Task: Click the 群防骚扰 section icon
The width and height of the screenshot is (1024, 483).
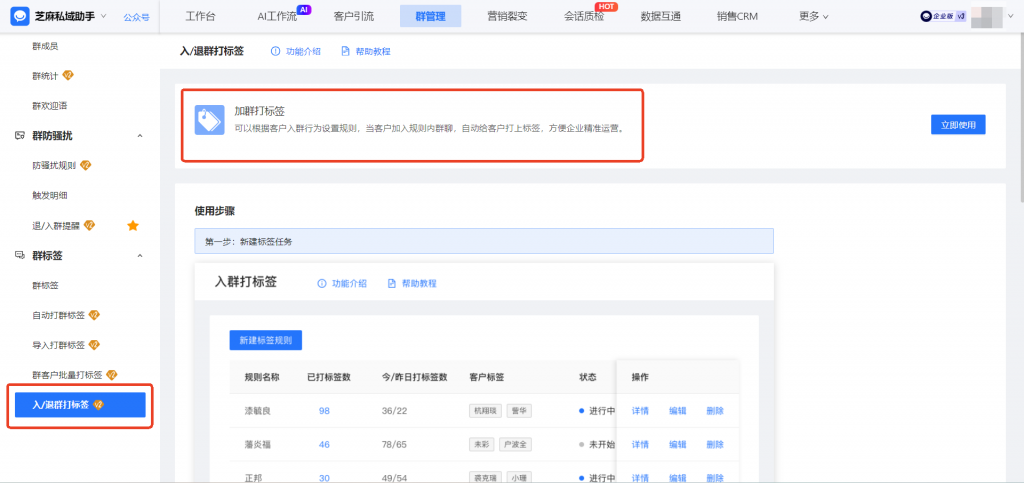Action: pyautogui.click(x=20, y=136)
